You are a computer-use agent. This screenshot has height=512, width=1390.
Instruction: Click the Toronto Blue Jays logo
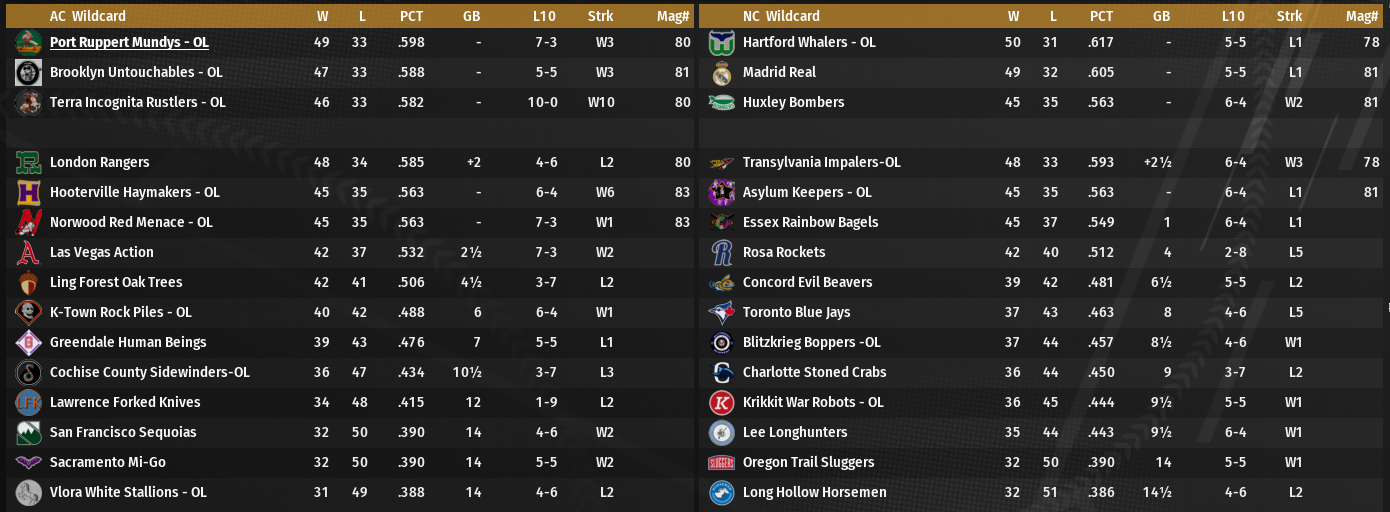[721, 312]
